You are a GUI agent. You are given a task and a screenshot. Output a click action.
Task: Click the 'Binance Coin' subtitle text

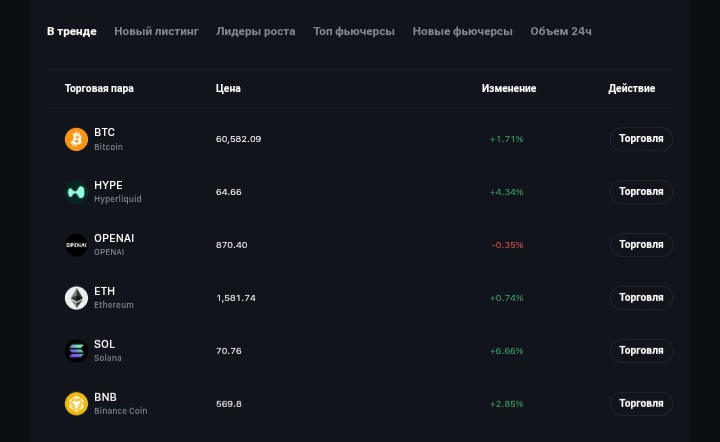[121, 411]
